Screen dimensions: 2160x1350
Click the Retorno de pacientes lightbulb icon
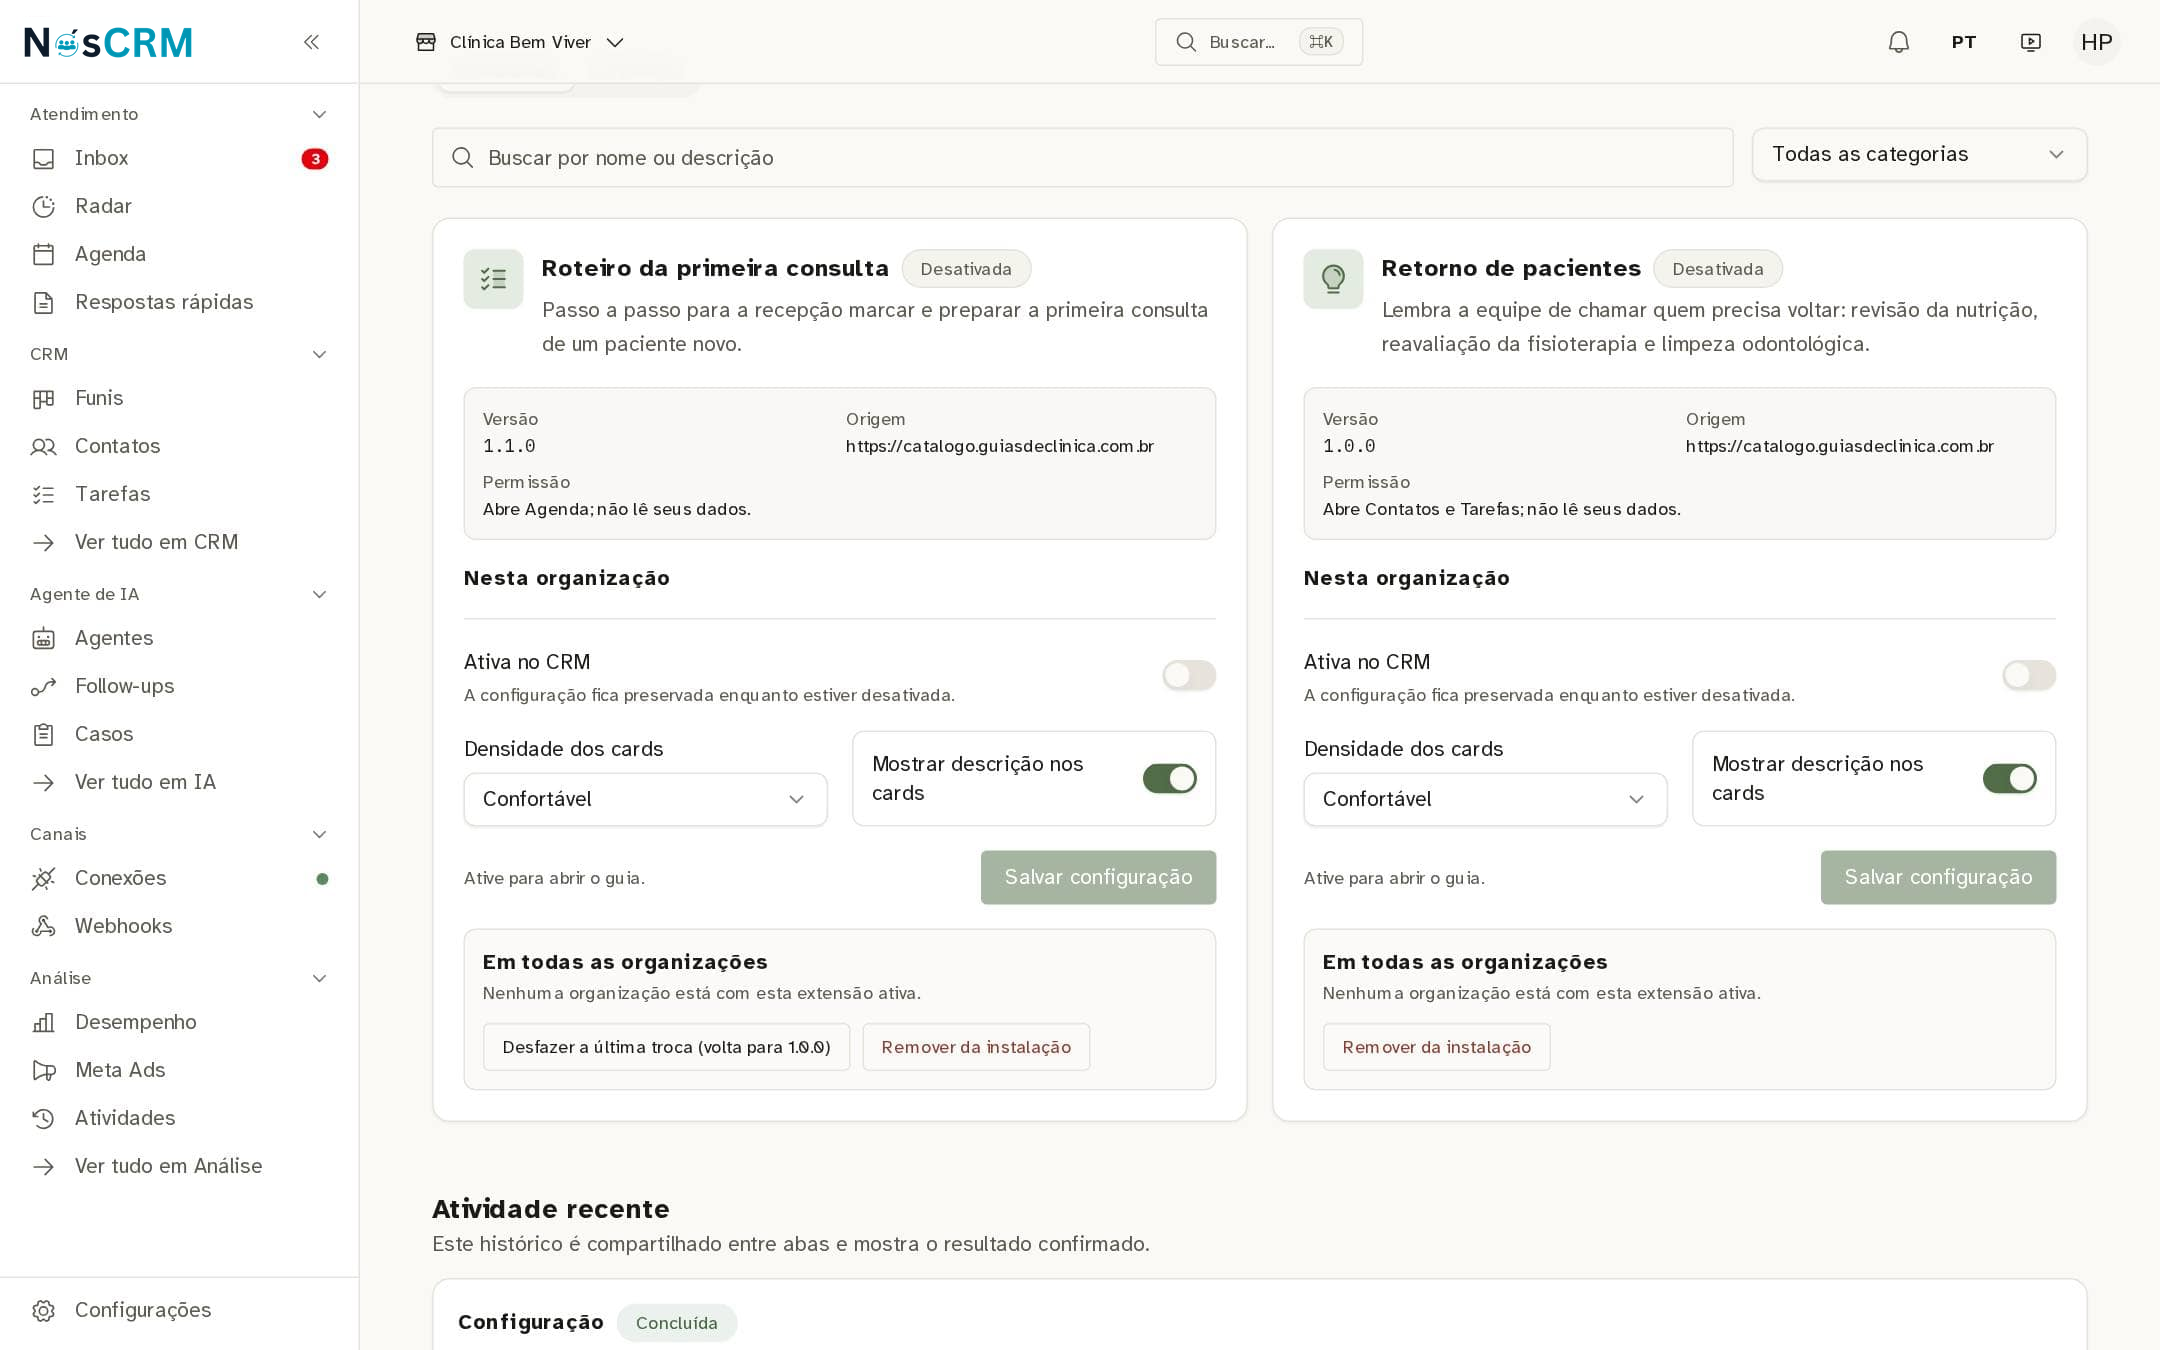click(1333, 279)
